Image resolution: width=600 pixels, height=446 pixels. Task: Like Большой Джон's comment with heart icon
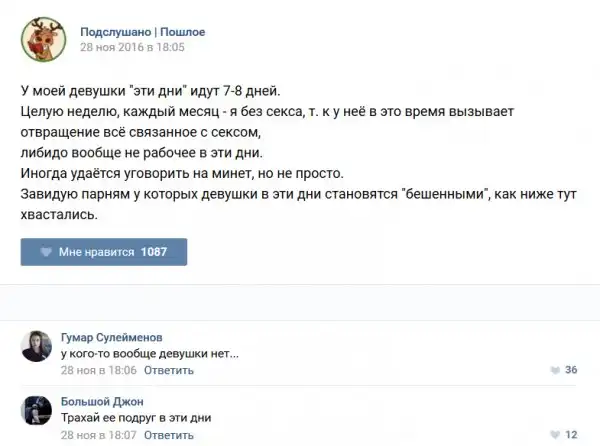click(555, 435)
